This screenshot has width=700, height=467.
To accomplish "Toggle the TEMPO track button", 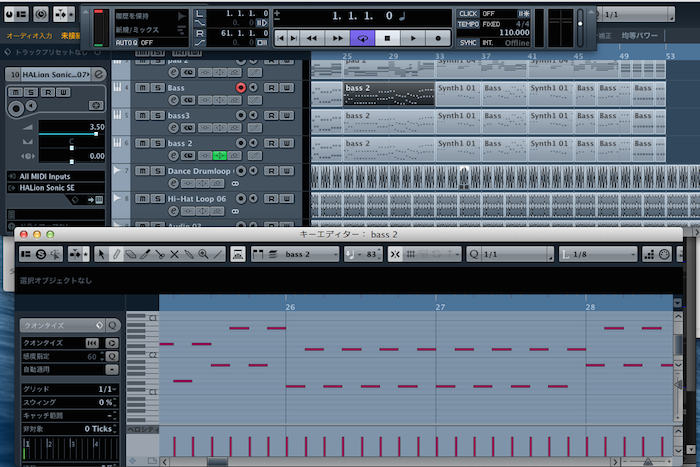I will point(468,24).
